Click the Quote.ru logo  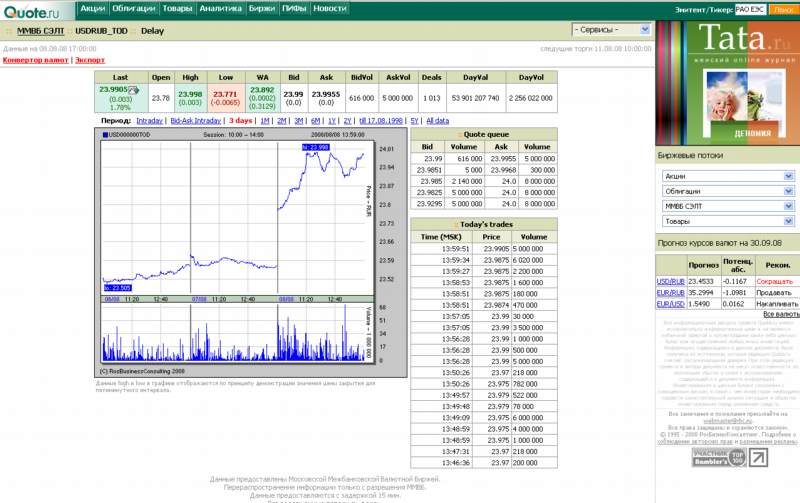coord(32,11)
